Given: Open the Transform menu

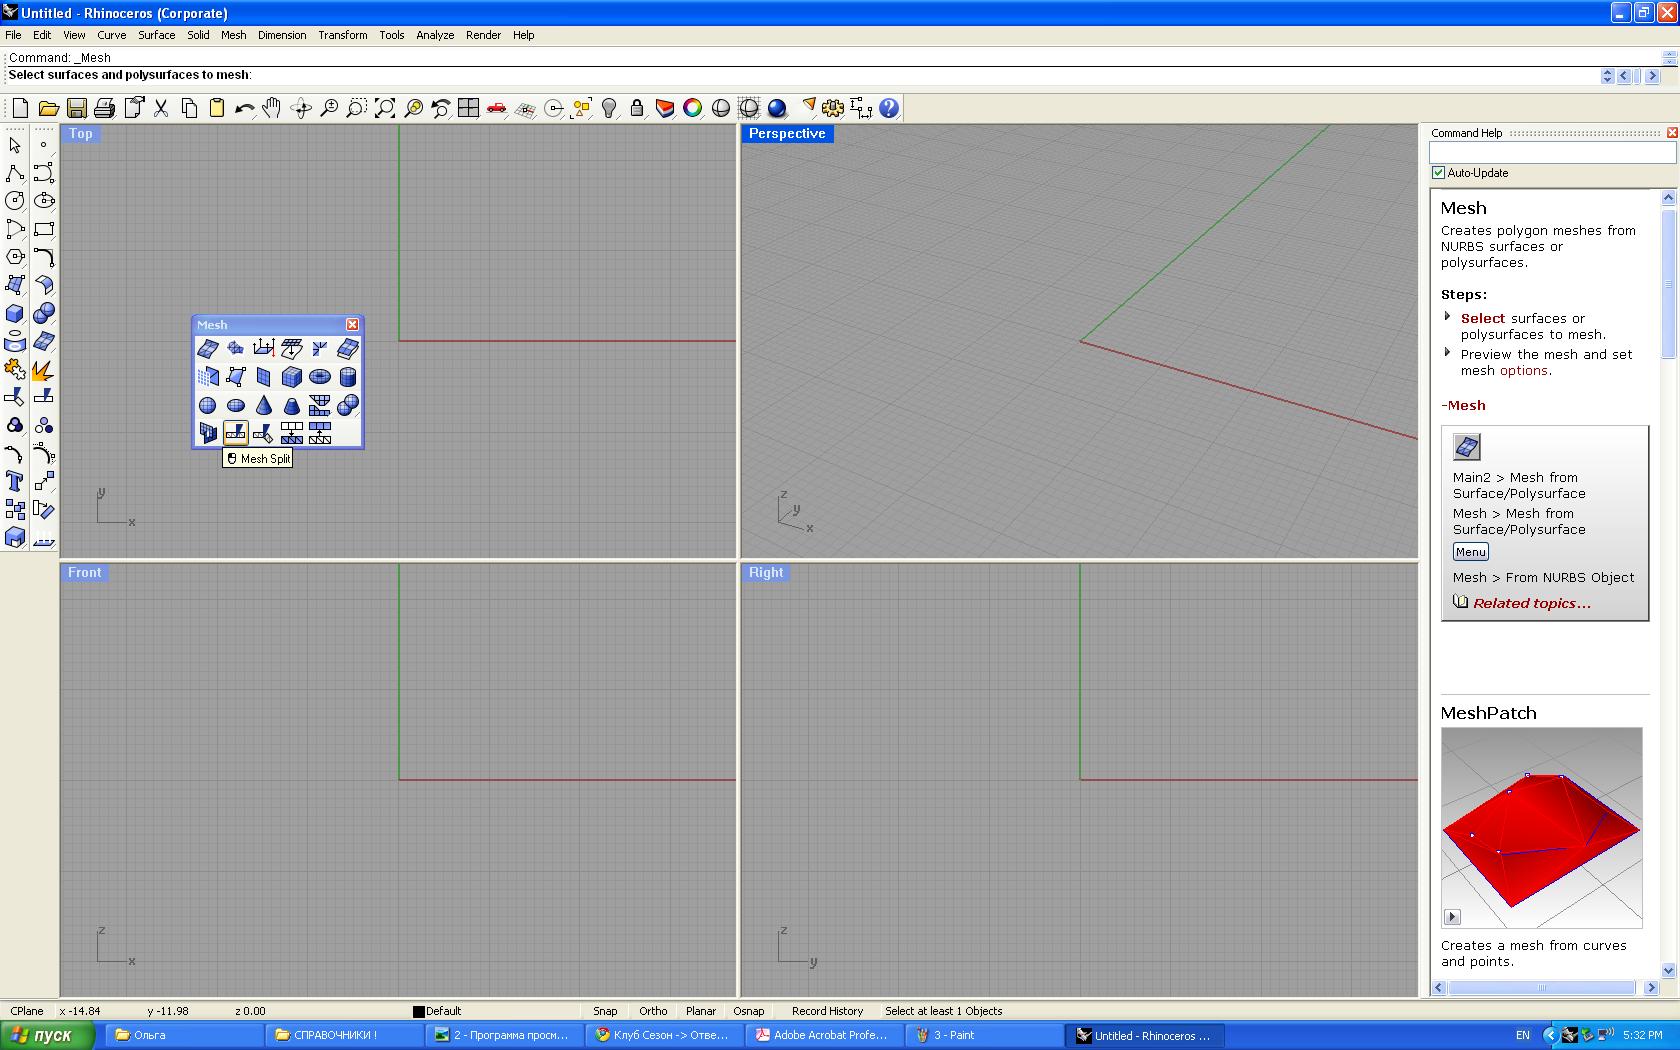Looking at the screenshot, I should (342, 35).
